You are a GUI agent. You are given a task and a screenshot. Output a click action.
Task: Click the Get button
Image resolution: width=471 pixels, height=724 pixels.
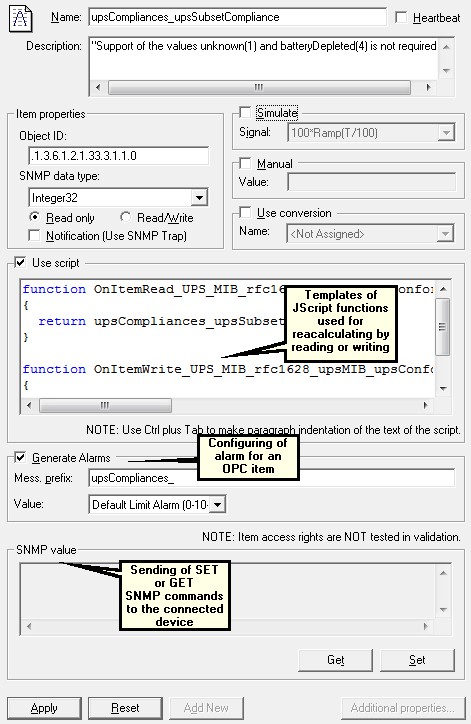click(x=336, y=660)
